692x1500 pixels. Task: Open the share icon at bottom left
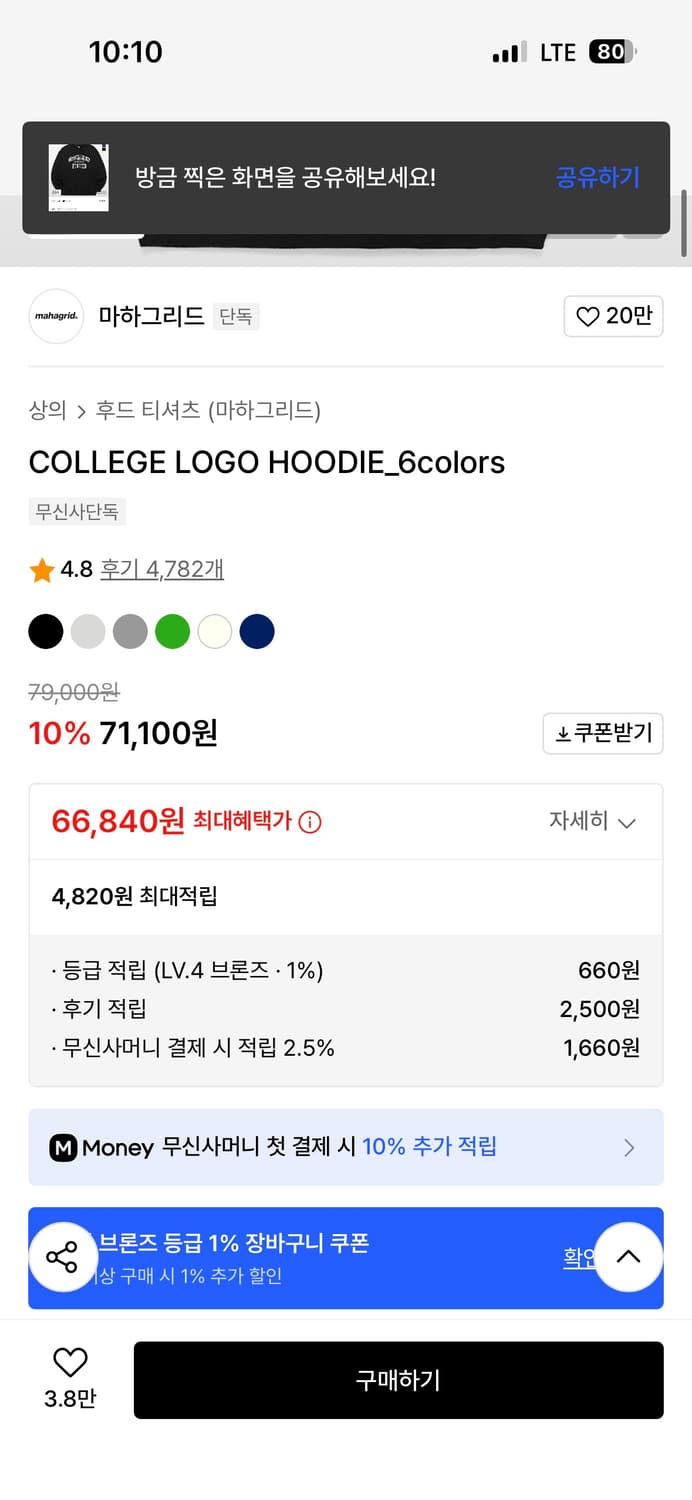tap(62, 1257)
